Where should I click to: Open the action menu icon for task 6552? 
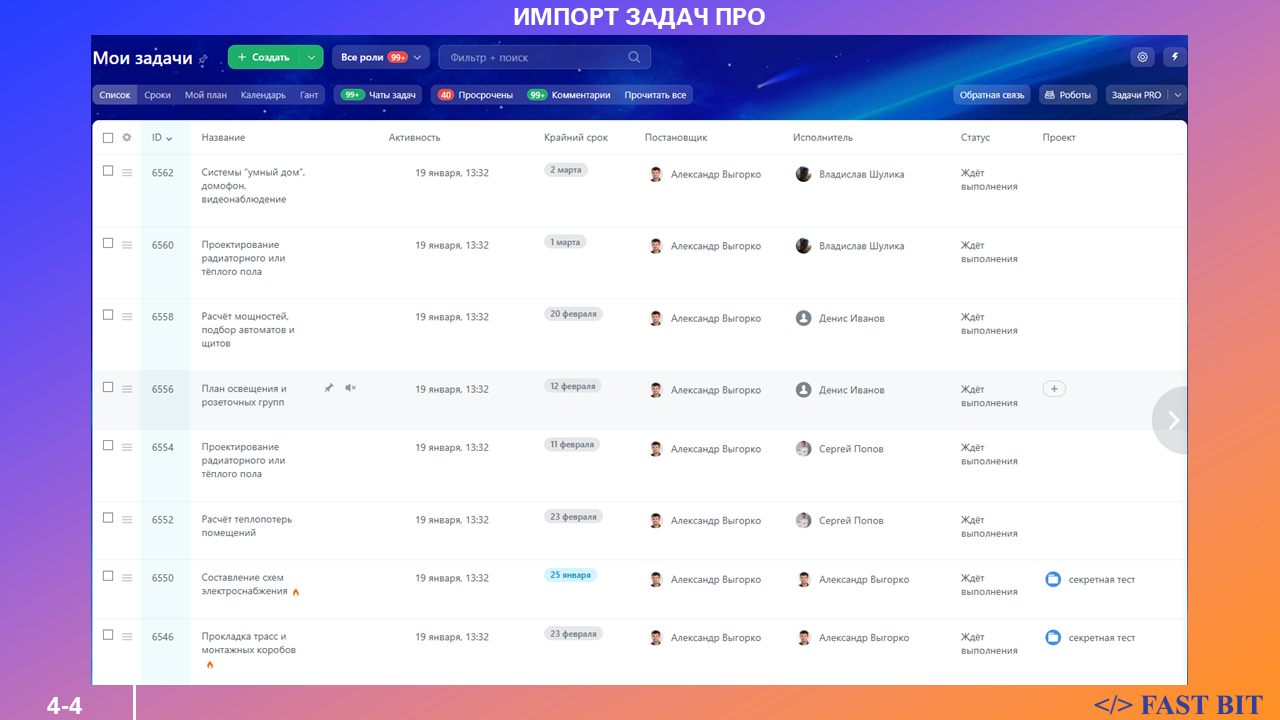[x=127, y=519]
